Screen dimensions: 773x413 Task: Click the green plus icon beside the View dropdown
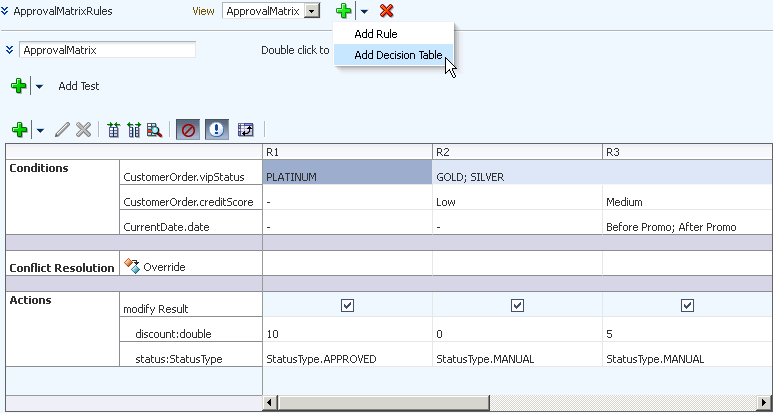[344, 10]
